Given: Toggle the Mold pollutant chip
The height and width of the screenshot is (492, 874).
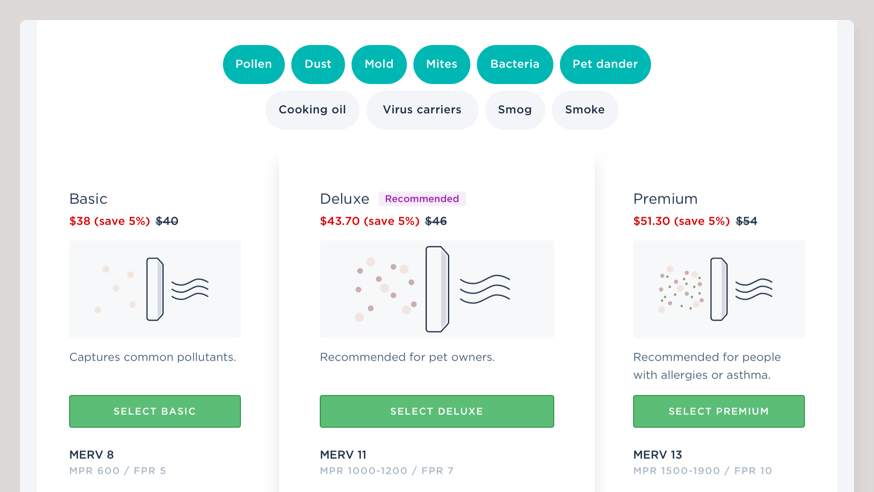Looking at the screenshot, I should [x=379, y=64].
